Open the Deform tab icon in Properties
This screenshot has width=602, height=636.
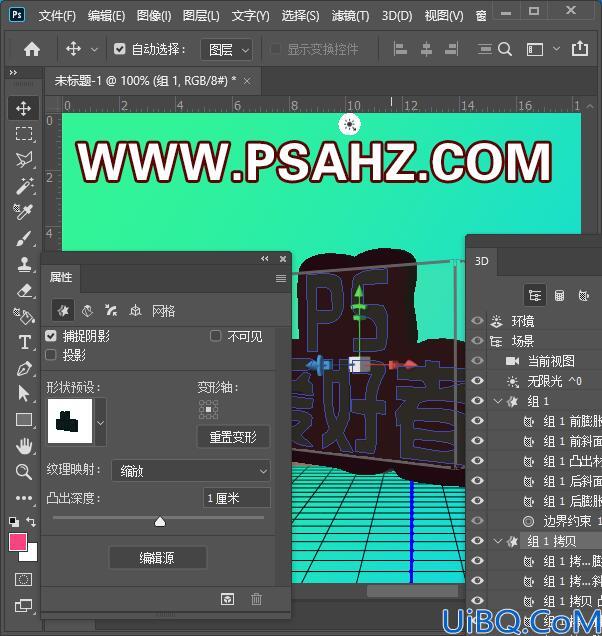[x=87, y=311]
